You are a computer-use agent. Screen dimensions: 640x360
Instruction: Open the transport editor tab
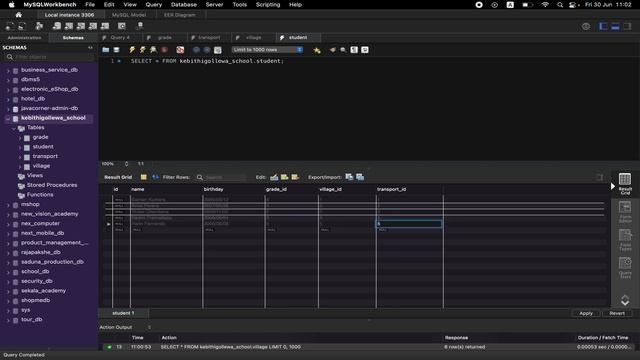pyautogui.click(x=209, y=38)
